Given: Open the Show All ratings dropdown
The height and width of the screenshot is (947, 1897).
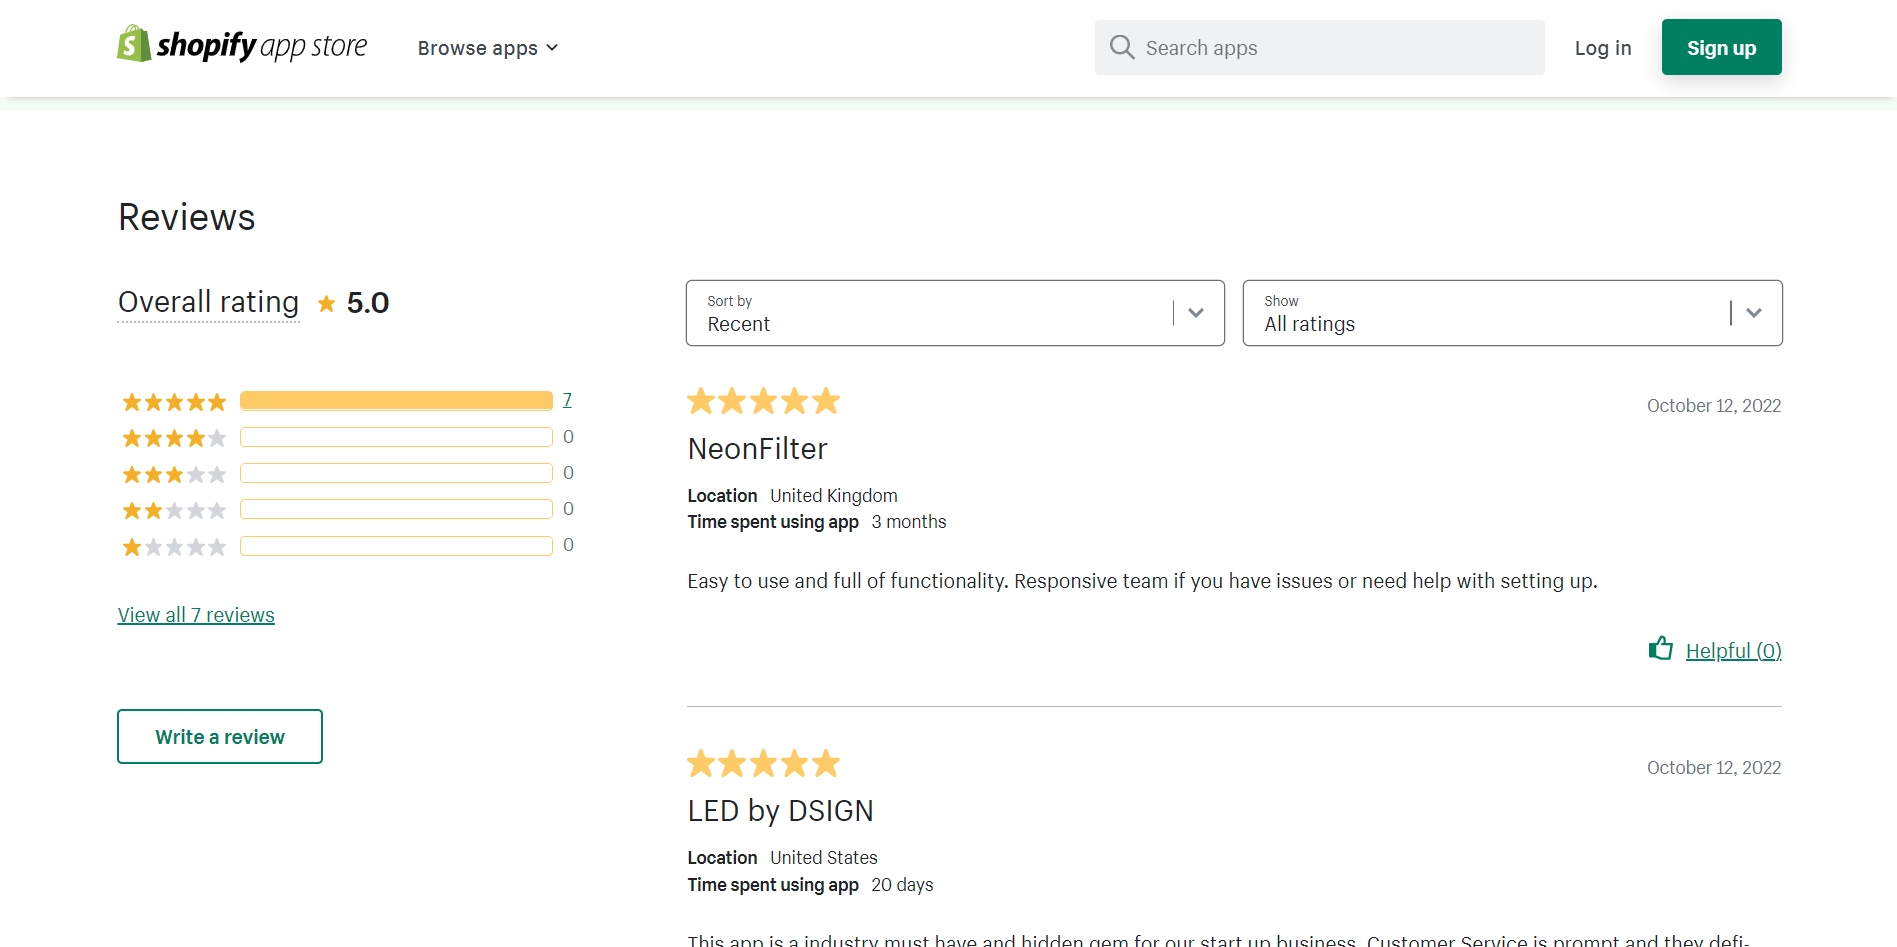Looking at the screenshot, I should click(x=1511, y=313).
